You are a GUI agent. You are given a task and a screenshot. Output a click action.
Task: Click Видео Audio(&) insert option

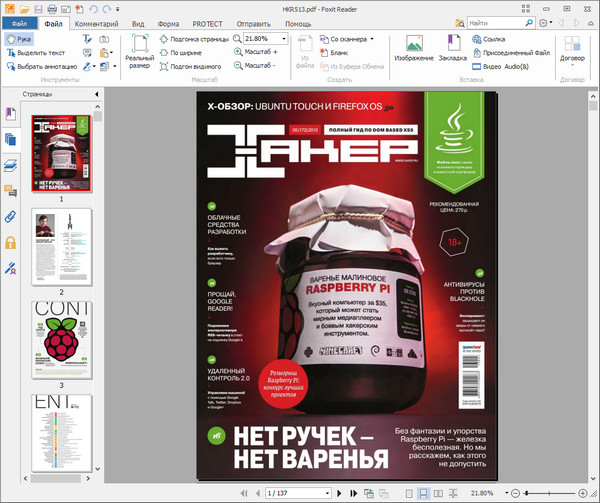pos(500,67)
